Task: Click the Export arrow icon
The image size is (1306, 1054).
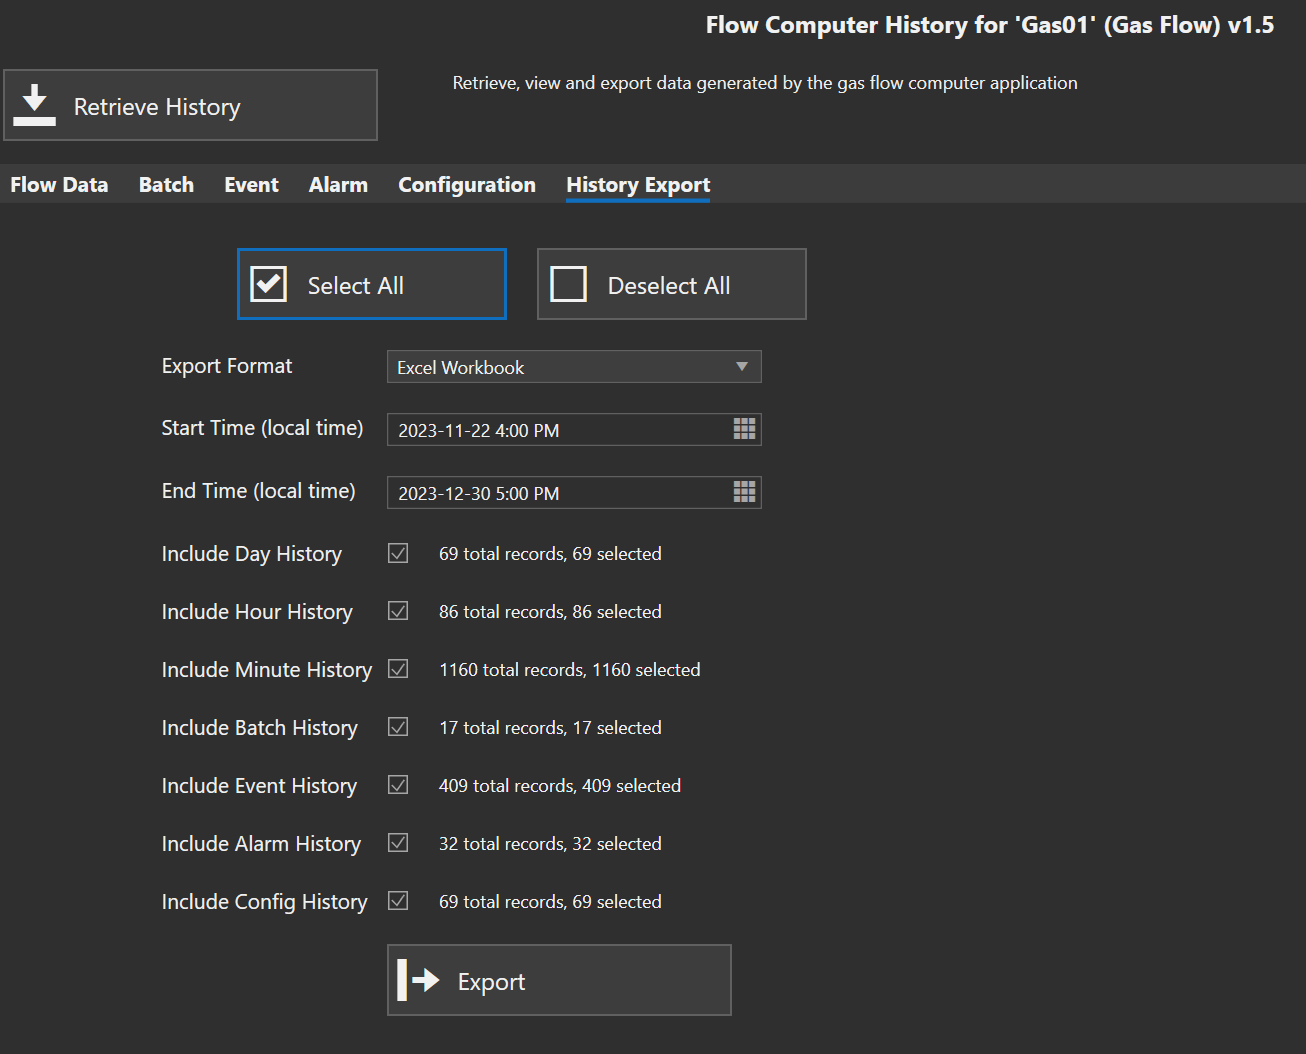Action: pos(418,980)
